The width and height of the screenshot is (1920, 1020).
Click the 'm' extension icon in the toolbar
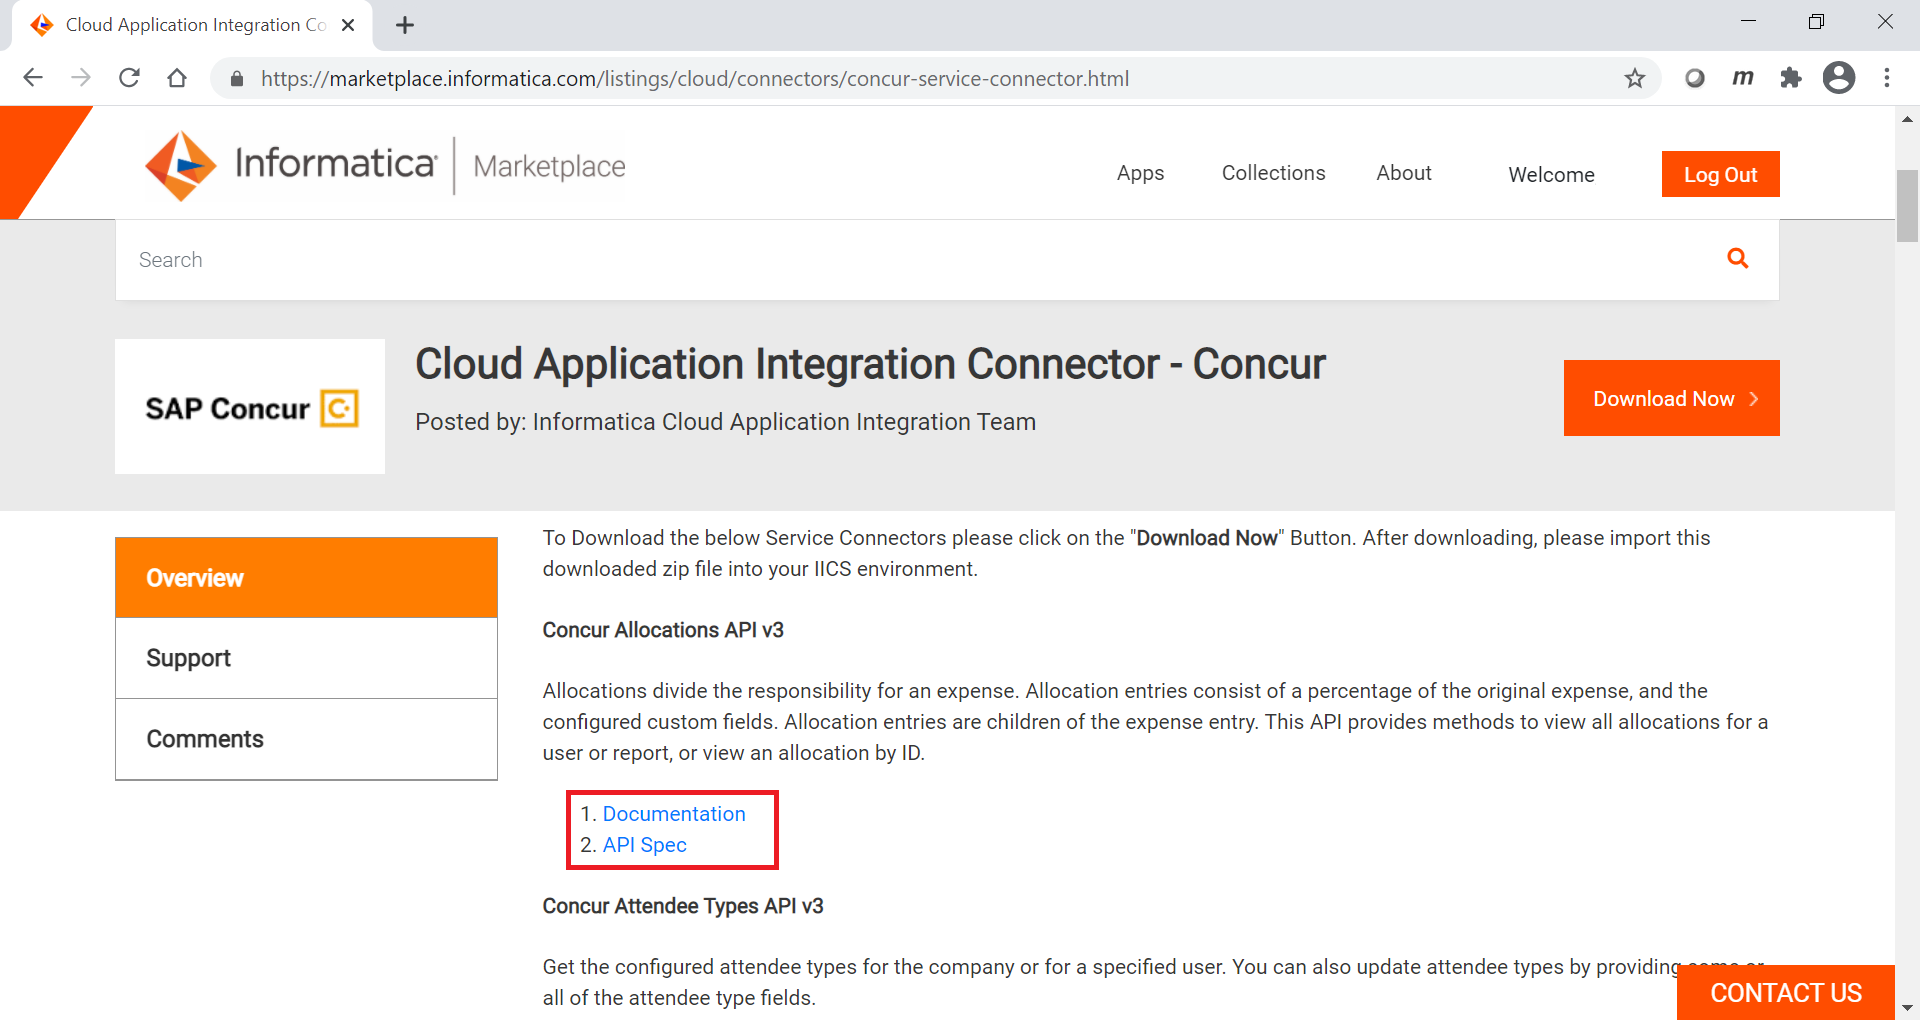point(1743,78)
